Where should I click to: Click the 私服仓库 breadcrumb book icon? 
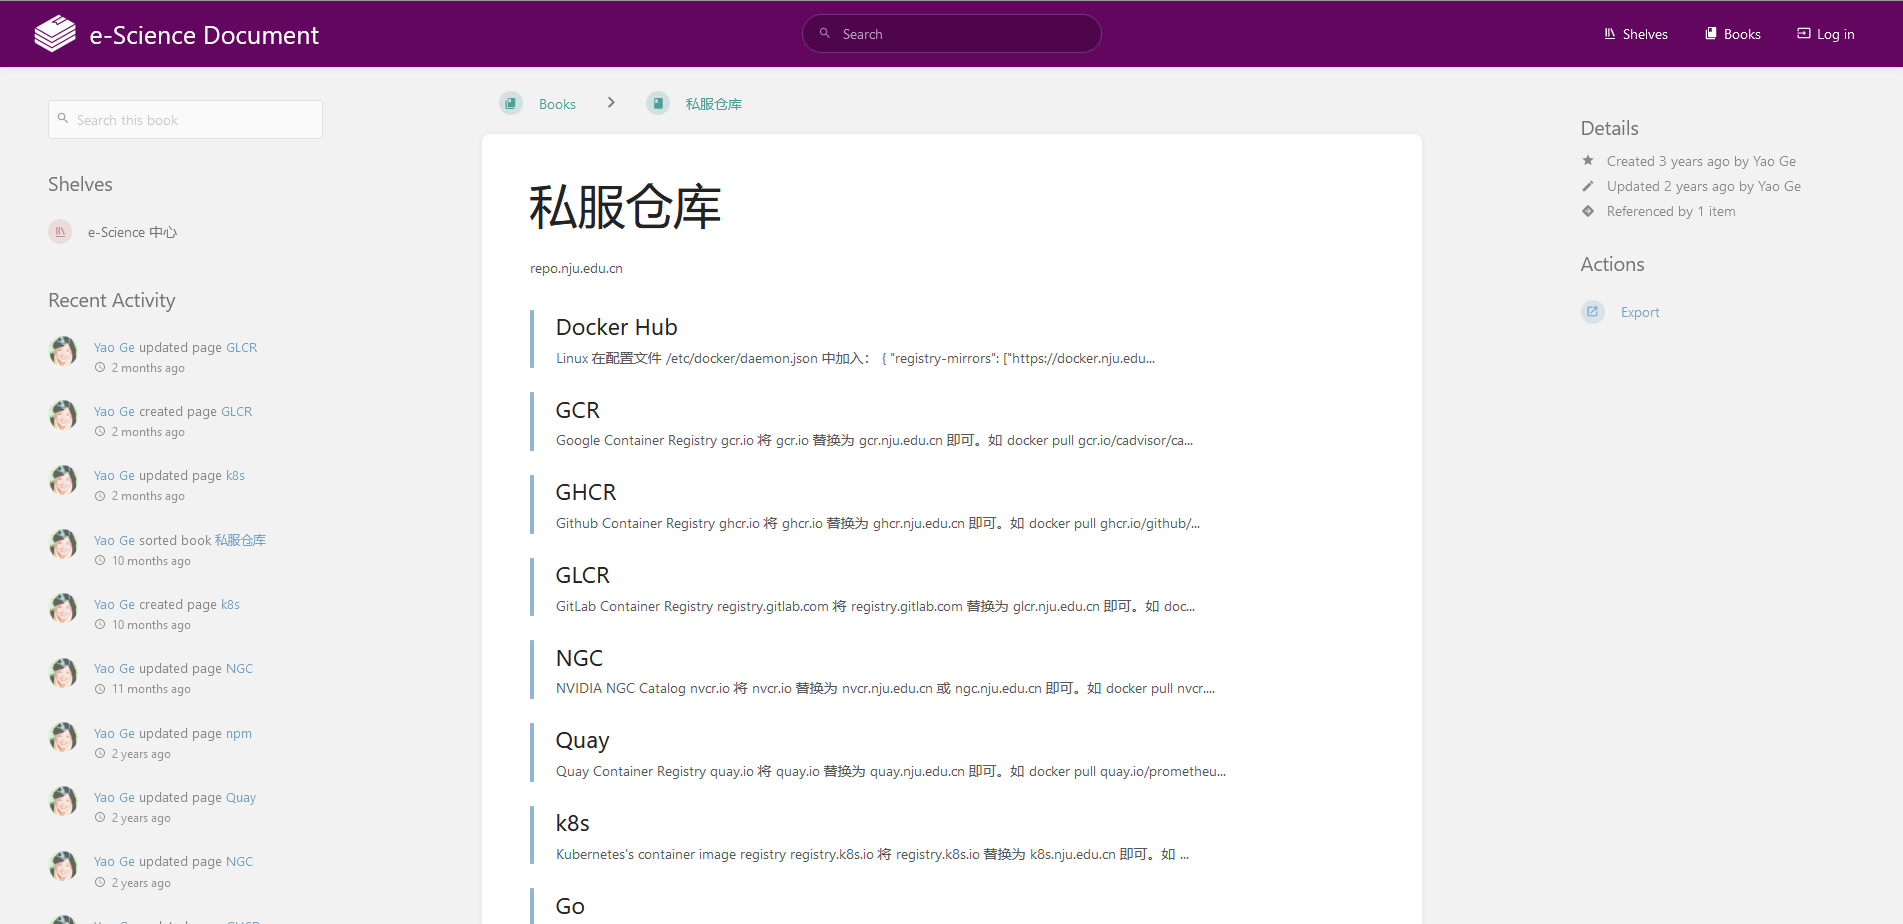(657, 103)
